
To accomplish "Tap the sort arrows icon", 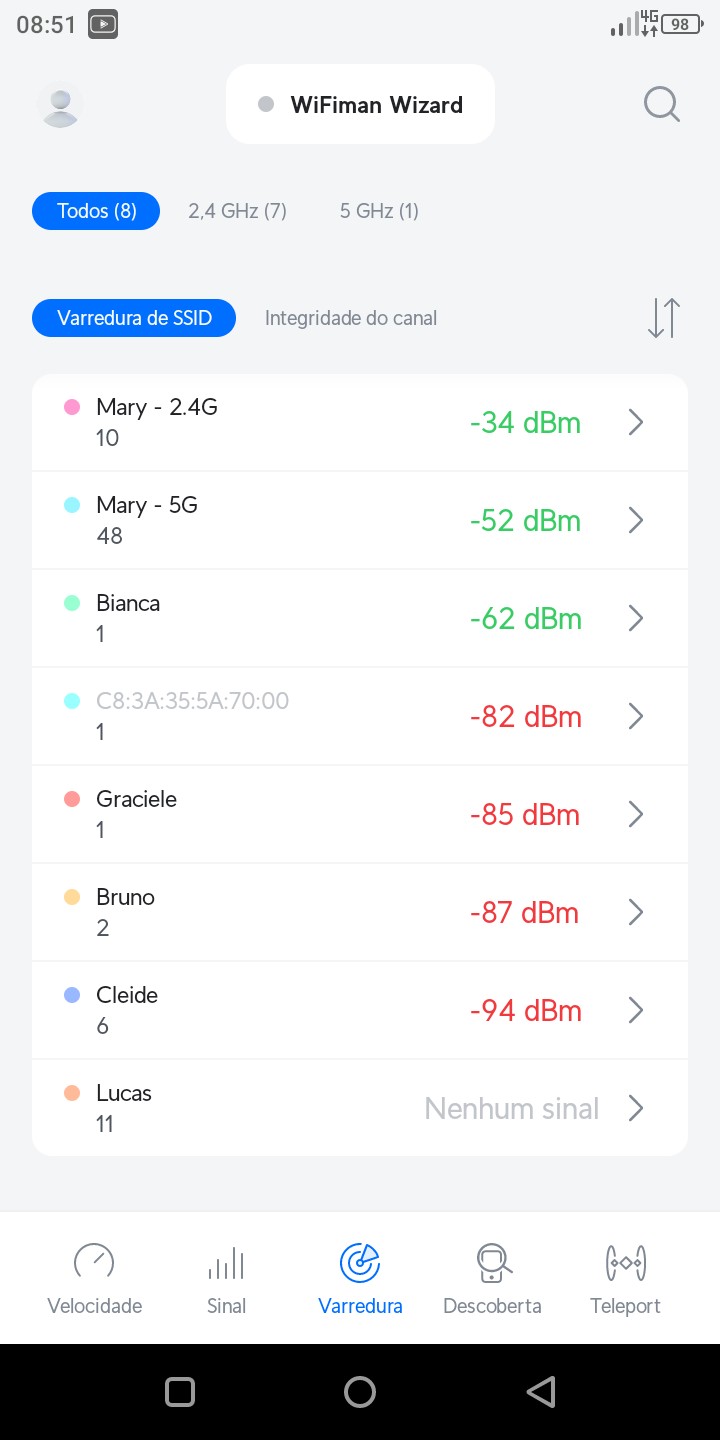I will [663, 318].
